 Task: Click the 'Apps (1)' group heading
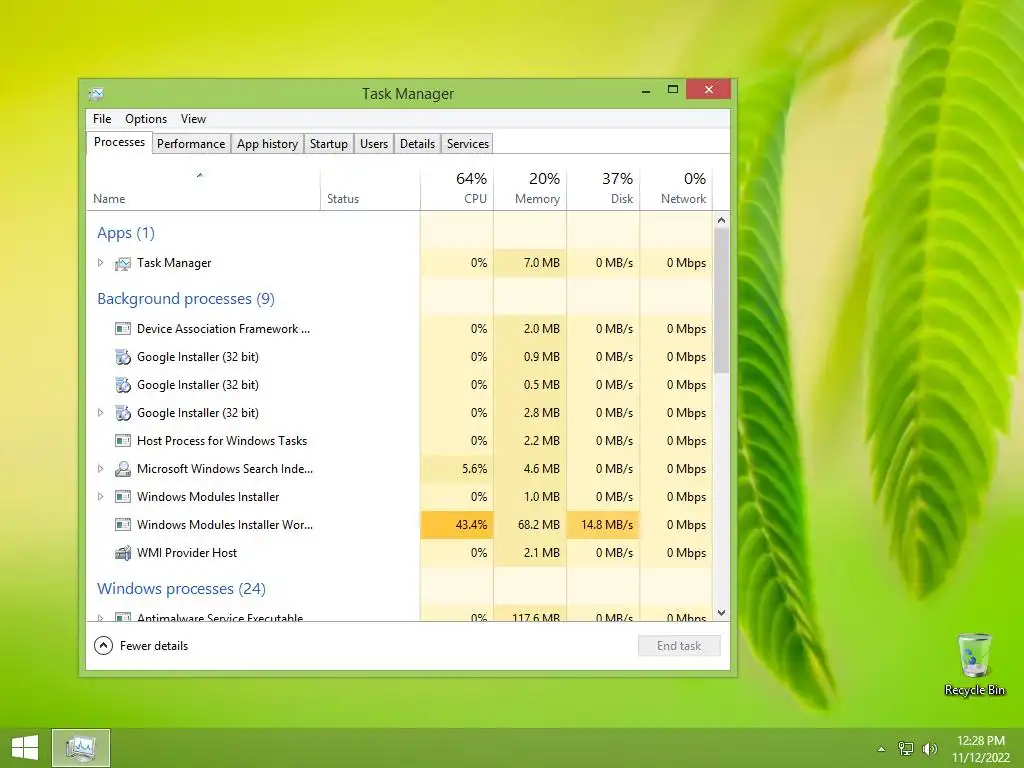[x=126, y=232]
